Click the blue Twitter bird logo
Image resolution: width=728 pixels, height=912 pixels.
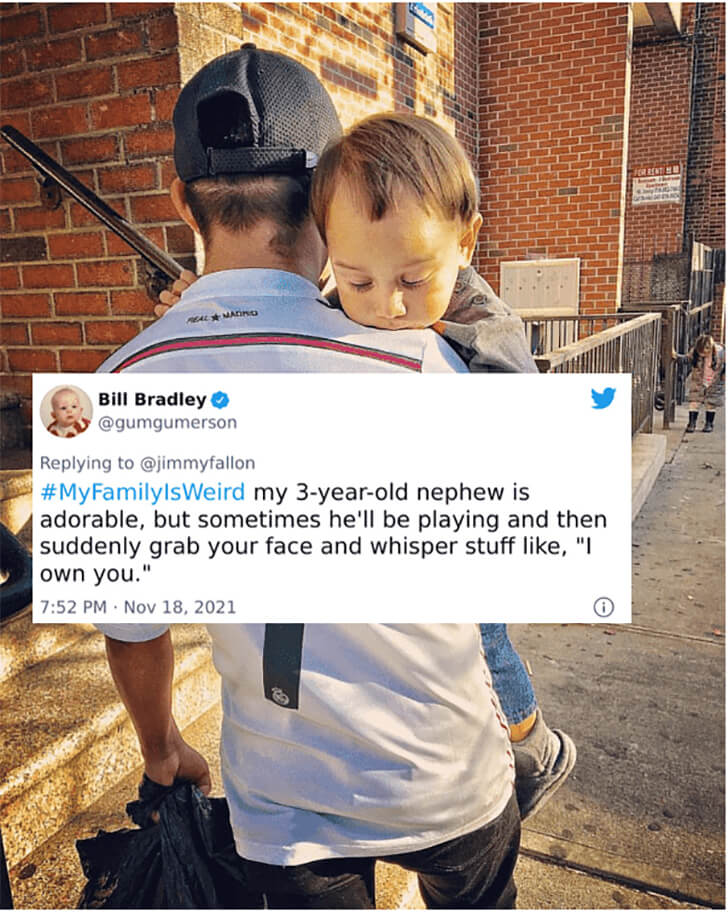[x=603, y=398]
